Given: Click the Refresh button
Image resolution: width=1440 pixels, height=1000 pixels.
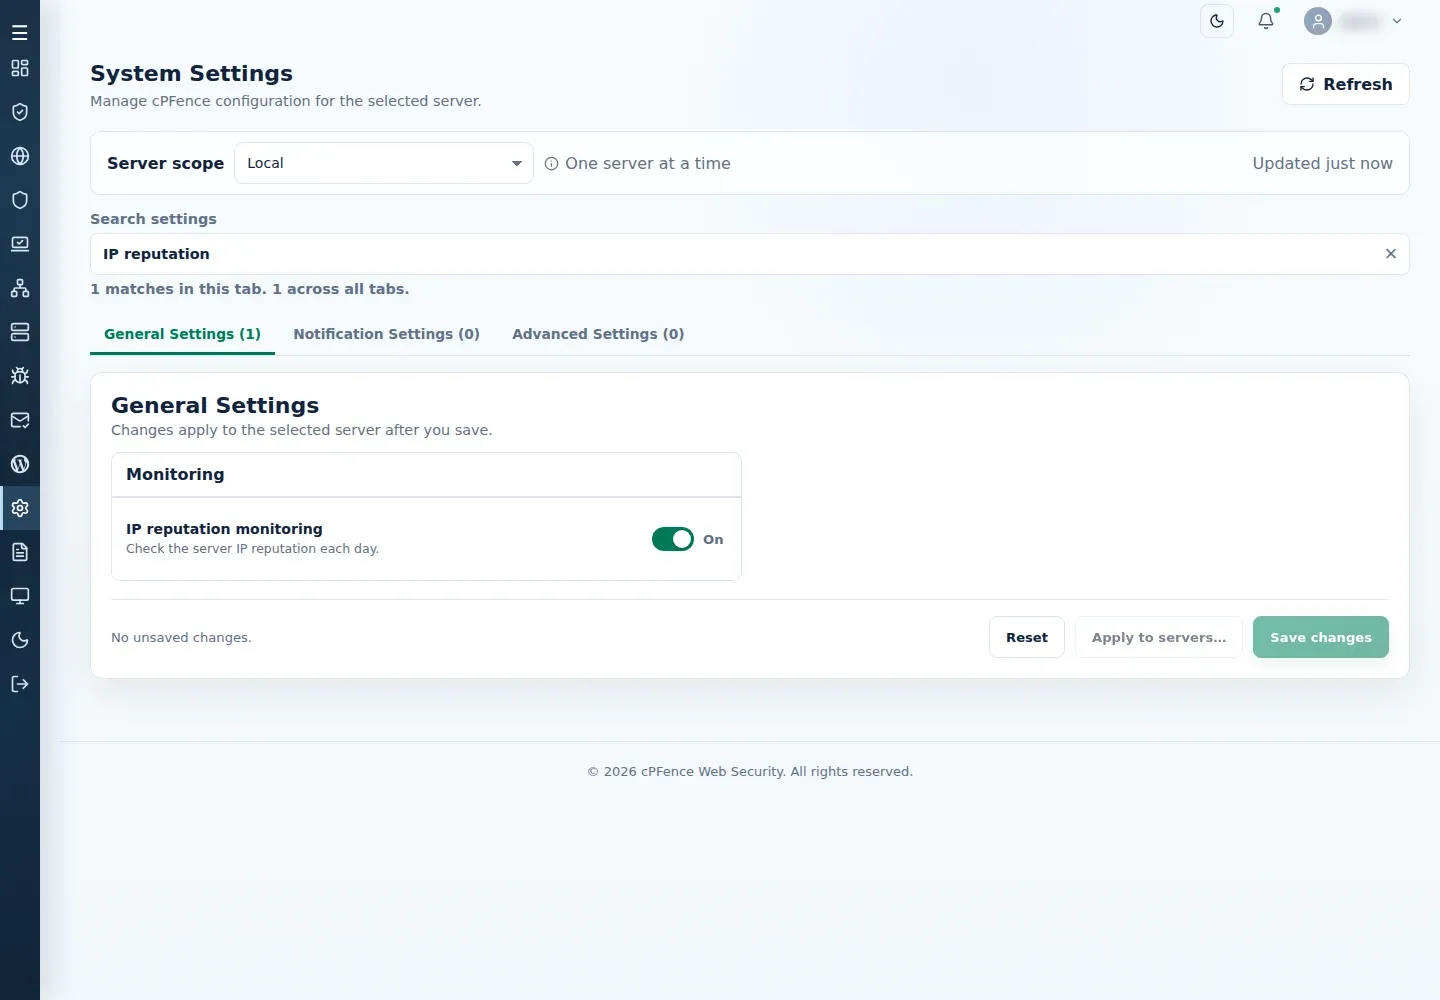Looking at the screenshot, I should point(1346,84).
